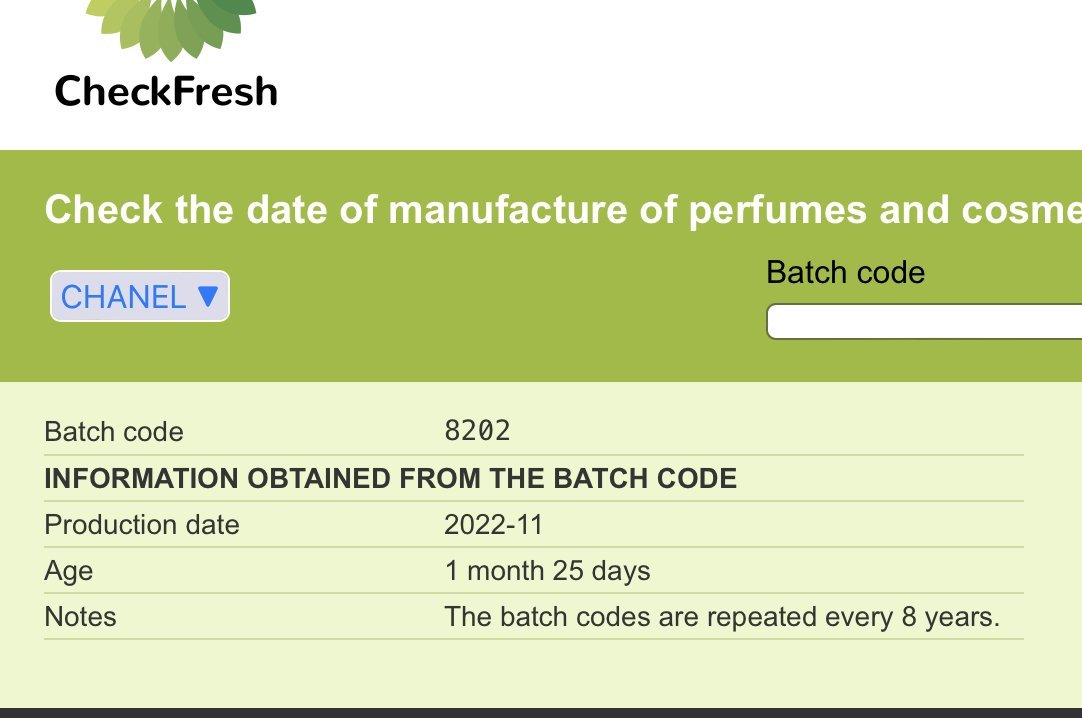This screenshot has height=718, width=1082.
Task: Click the dark footer bar at page bottom
Action: tap(541, 712)
